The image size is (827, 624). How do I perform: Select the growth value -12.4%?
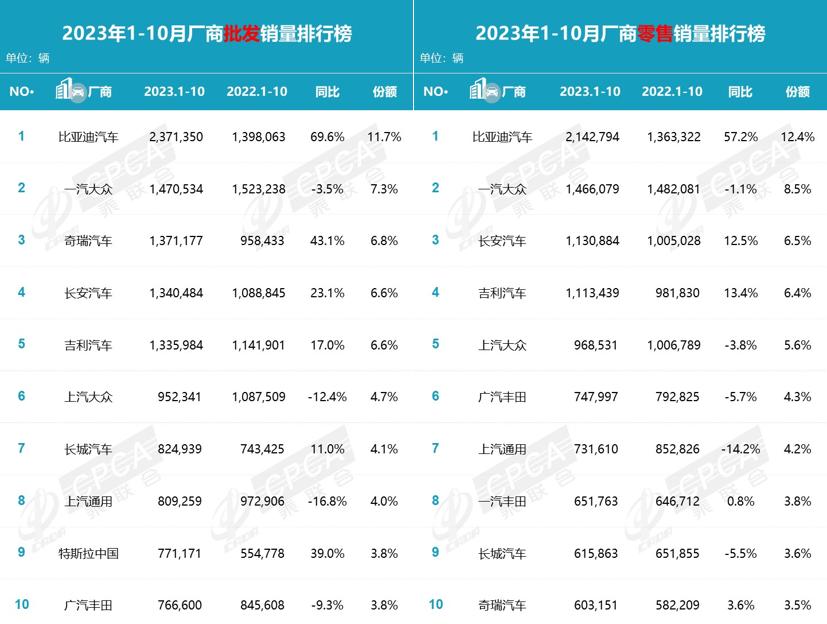327,397
